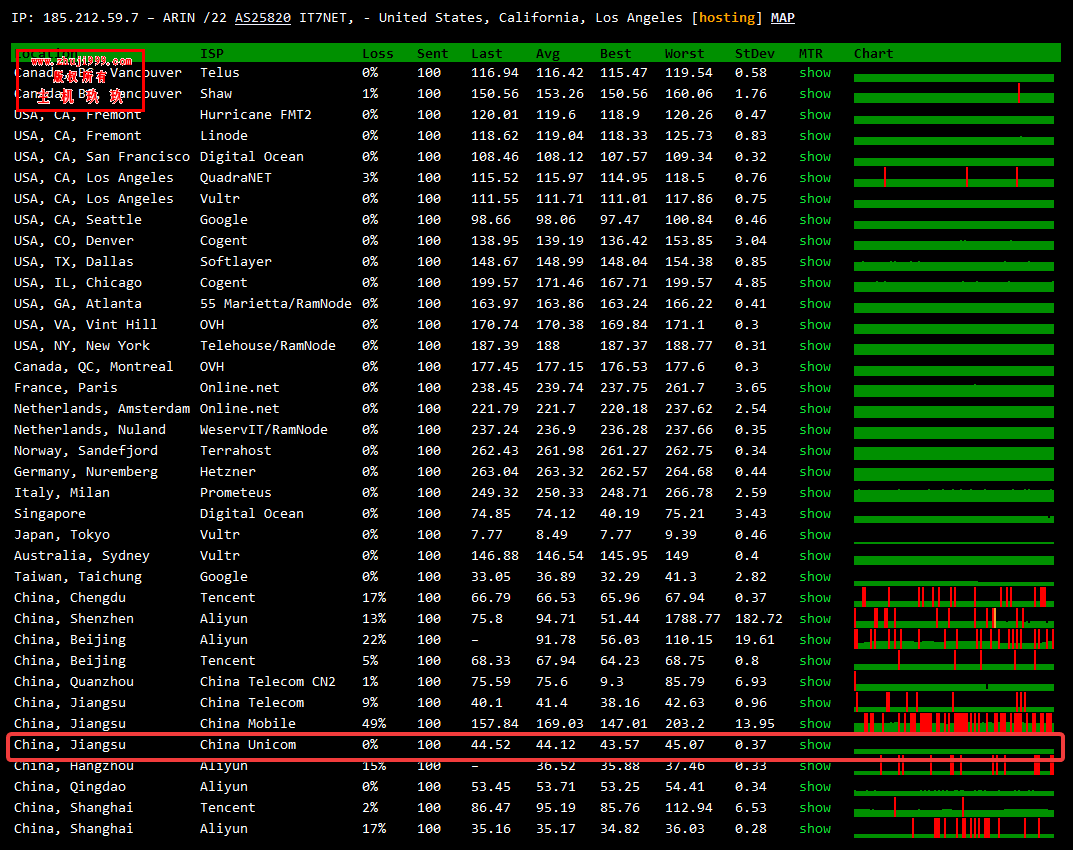Viewport: 1073px width, 850px height.
Task: Show MTR for Beijing Aliyun
Action: coord(815,639)
